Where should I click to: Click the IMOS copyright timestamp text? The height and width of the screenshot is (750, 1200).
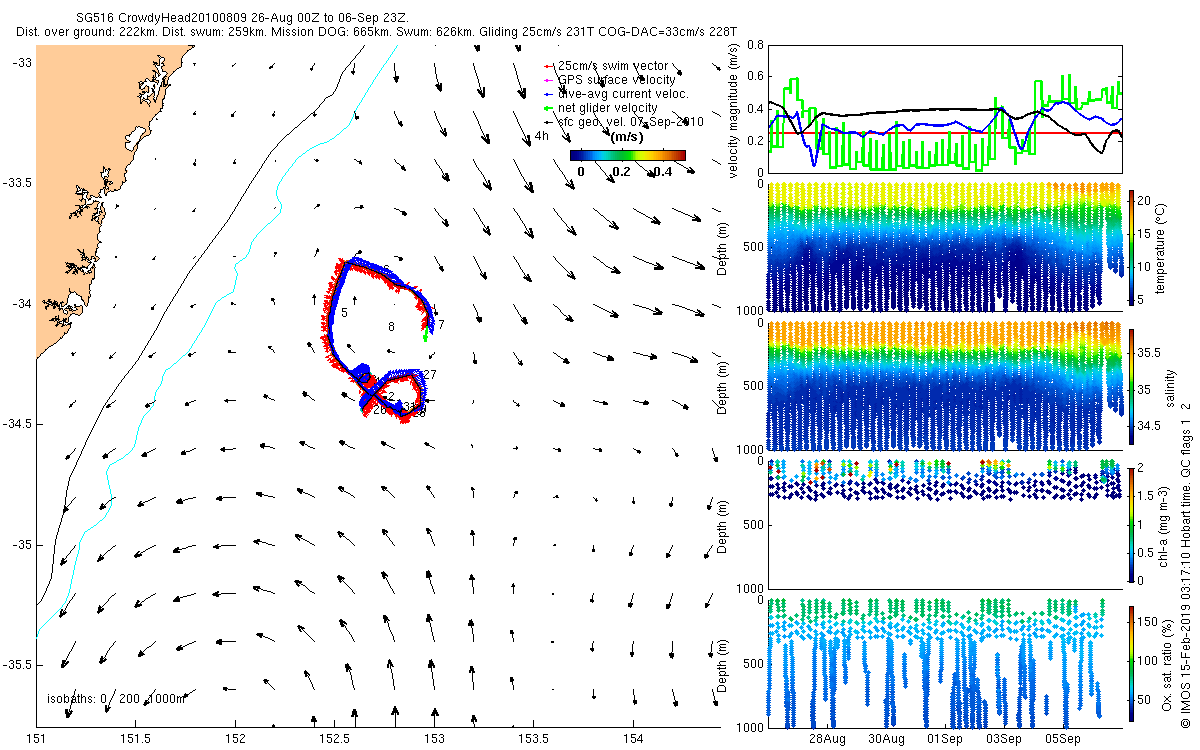1186,565
